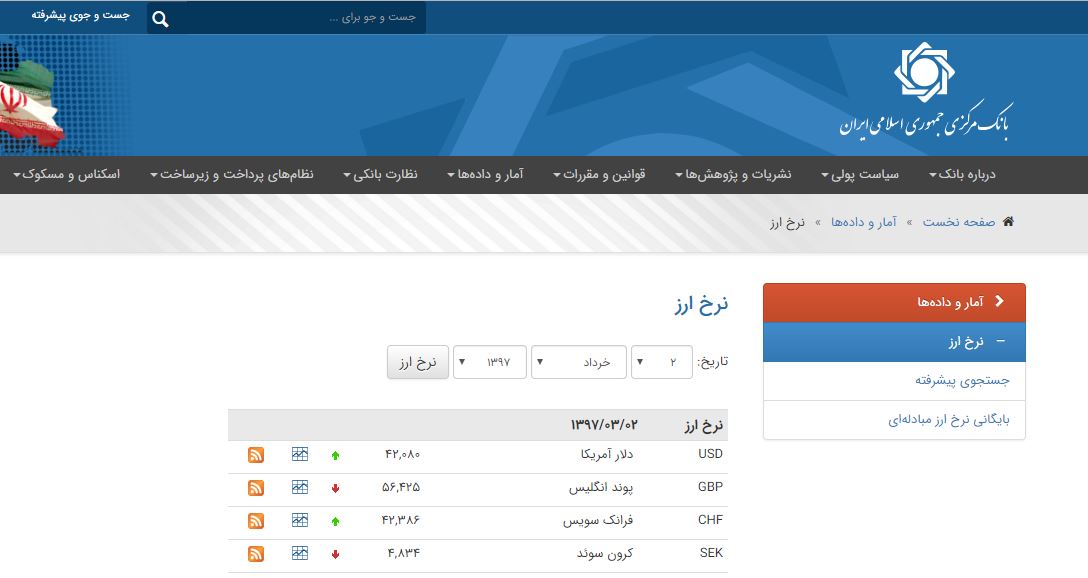Click کرون سوئد currency name
Screen dimensions: 1088x578
tap(605, 554)
